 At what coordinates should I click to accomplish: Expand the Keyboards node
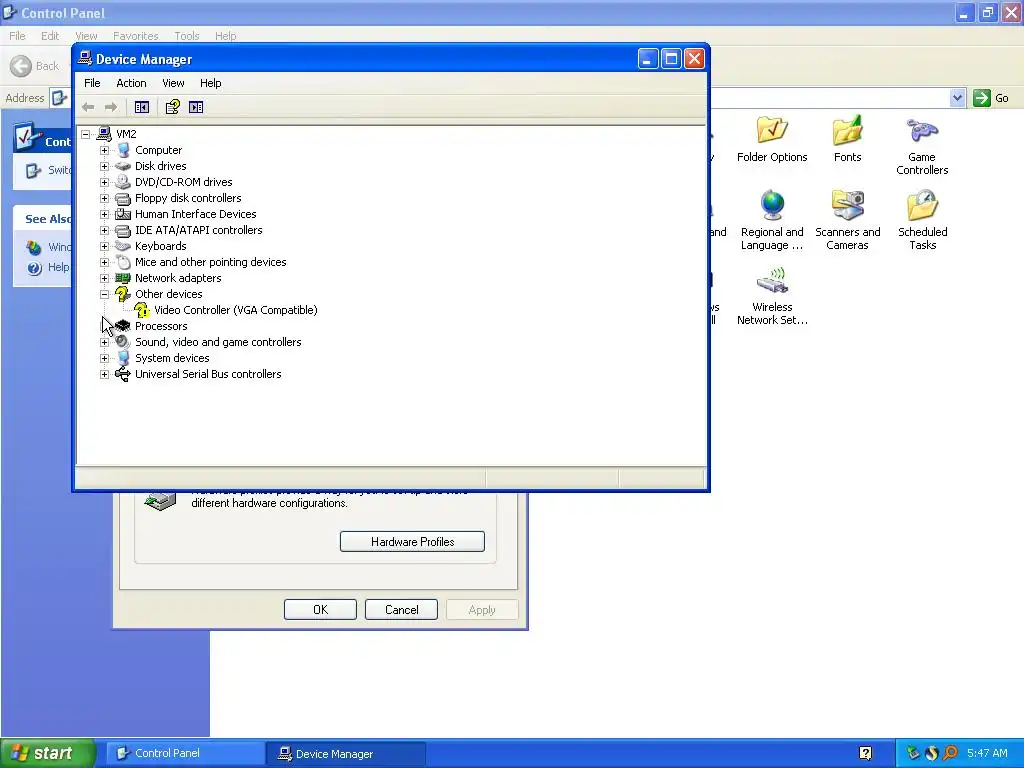(104, 246)
